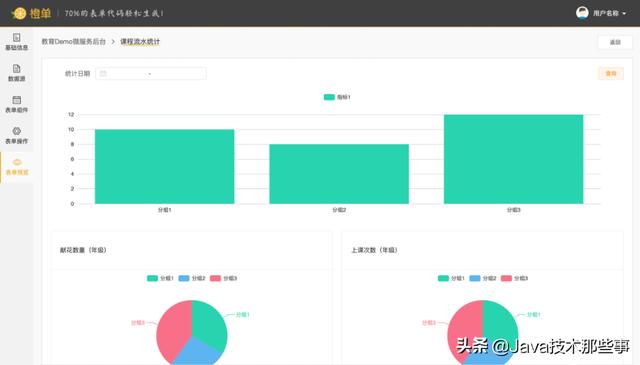The height and width of the screenshot is (365, 640).
Task: Open the 表单操作 sidebar section
Action: pos(16,136)
